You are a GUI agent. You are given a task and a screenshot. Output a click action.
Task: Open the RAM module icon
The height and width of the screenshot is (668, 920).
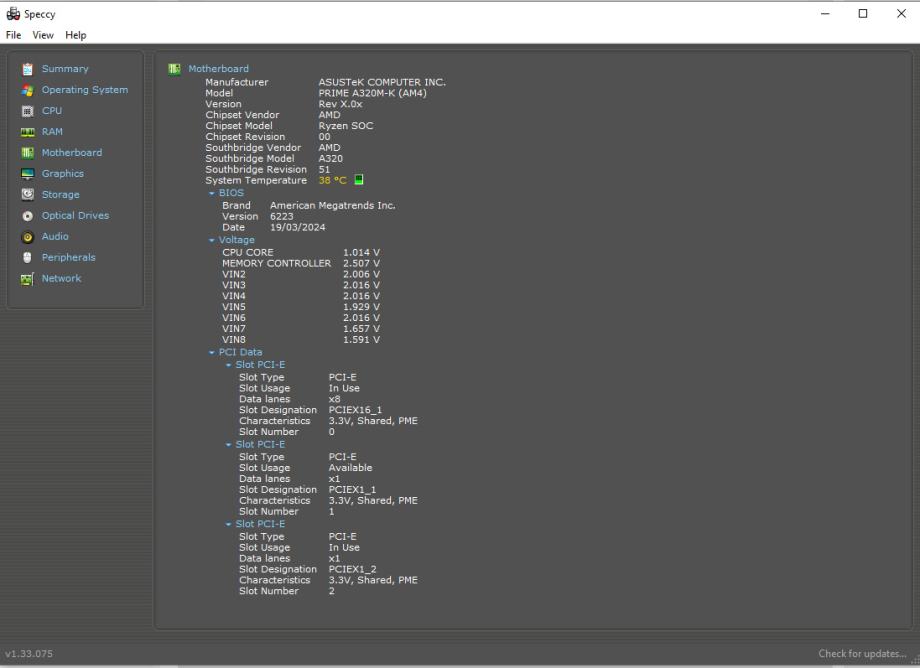point(28,132)
